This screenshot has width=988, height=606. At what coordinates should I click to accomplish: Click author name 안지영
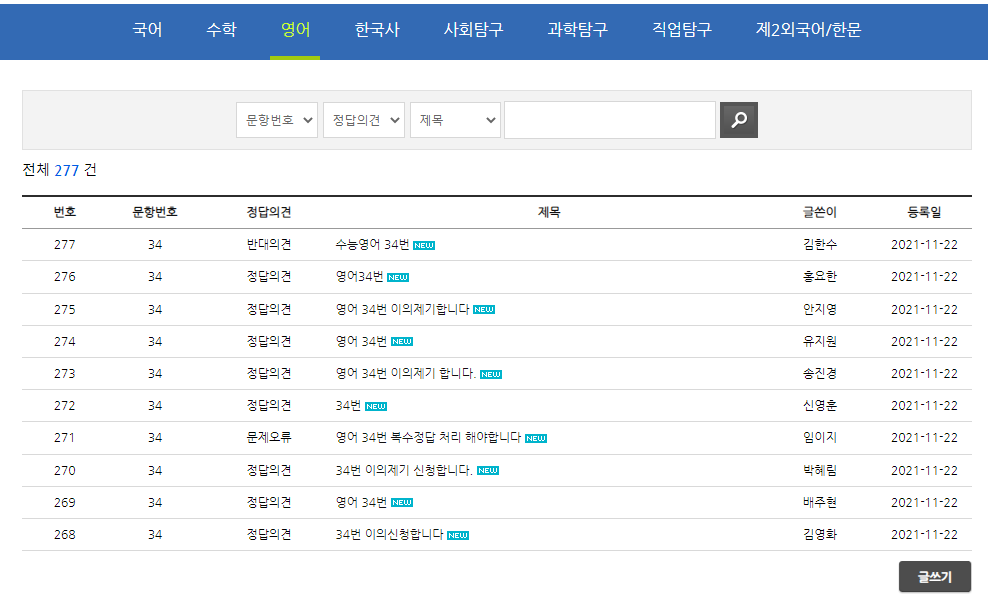click(x=820, y=309)
